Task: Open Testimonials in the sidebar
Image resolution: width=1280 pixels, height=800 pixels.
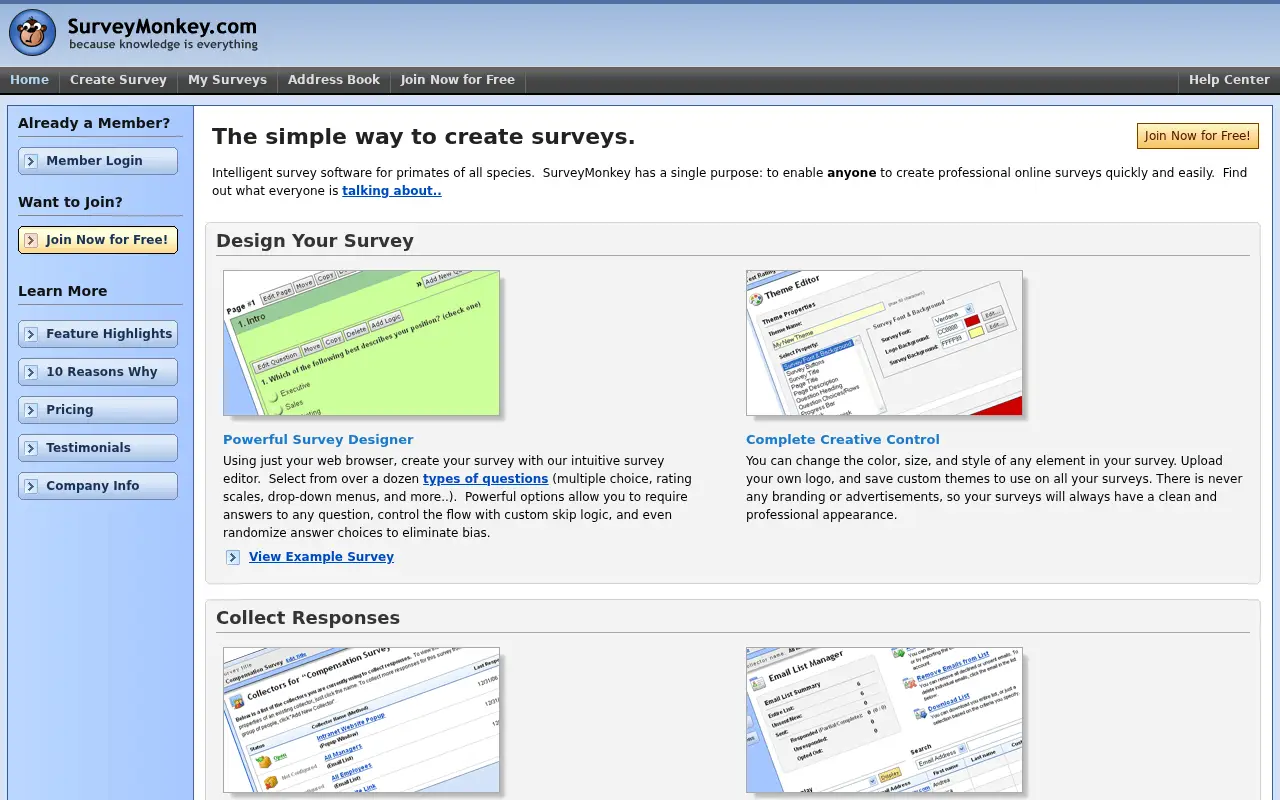Action: click(98, 448)
